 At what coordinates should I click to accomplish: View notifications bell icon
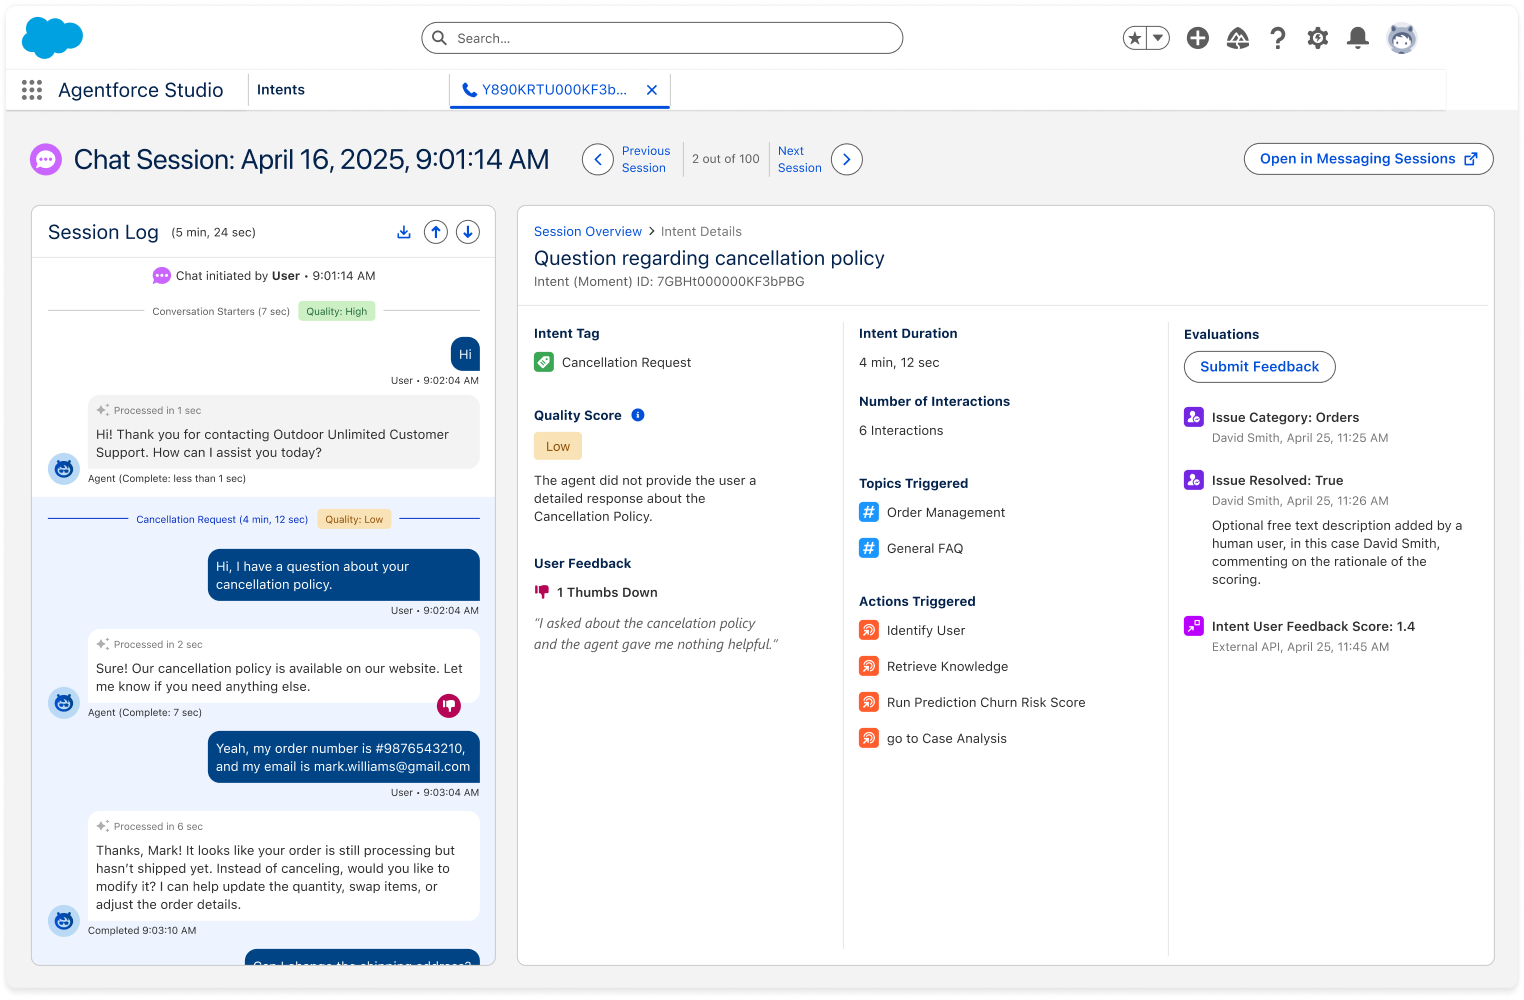tap(1358, 38)
